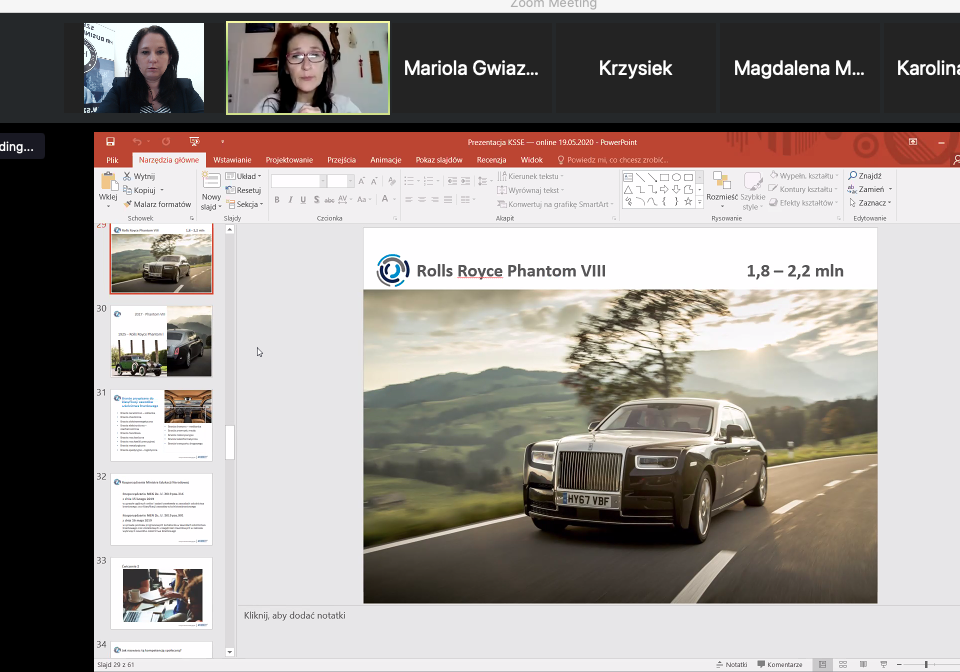
Task: Click the Wklej (Paste) clipboard icon
Action: pyautogui.click(x=108, y=182)
